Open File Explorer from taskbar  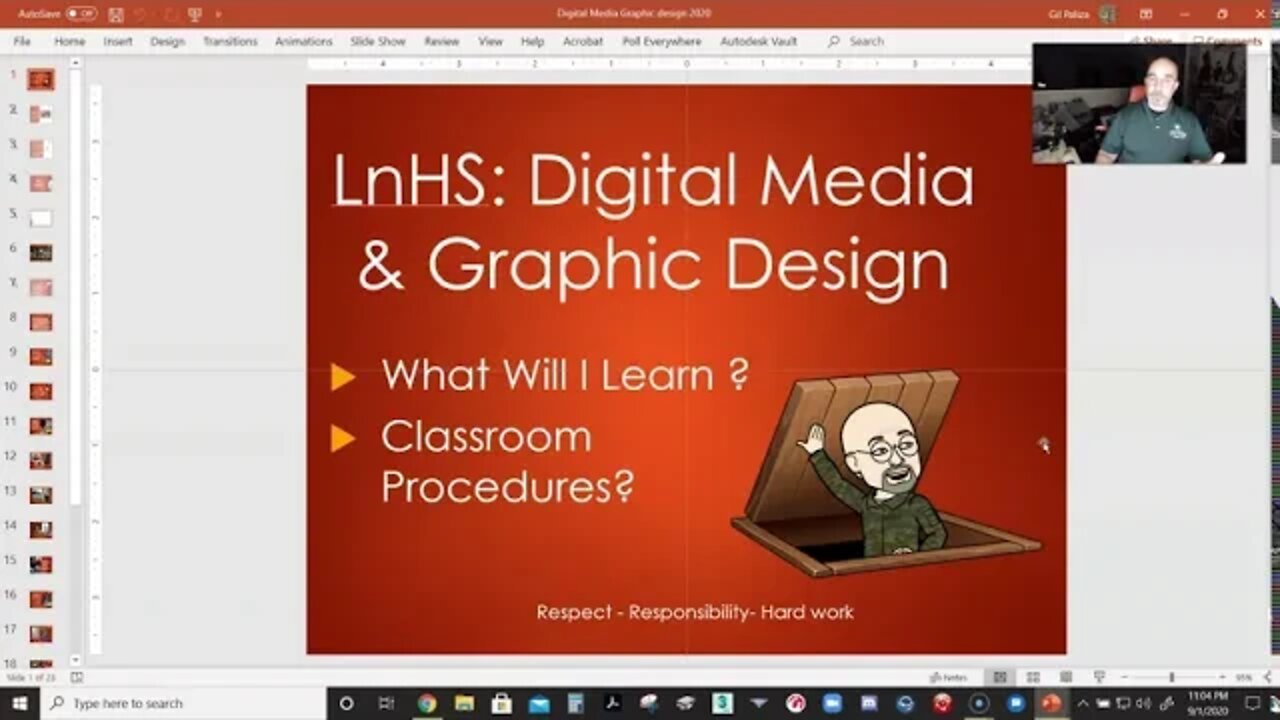pyautogui.click(x=464, y=703)
